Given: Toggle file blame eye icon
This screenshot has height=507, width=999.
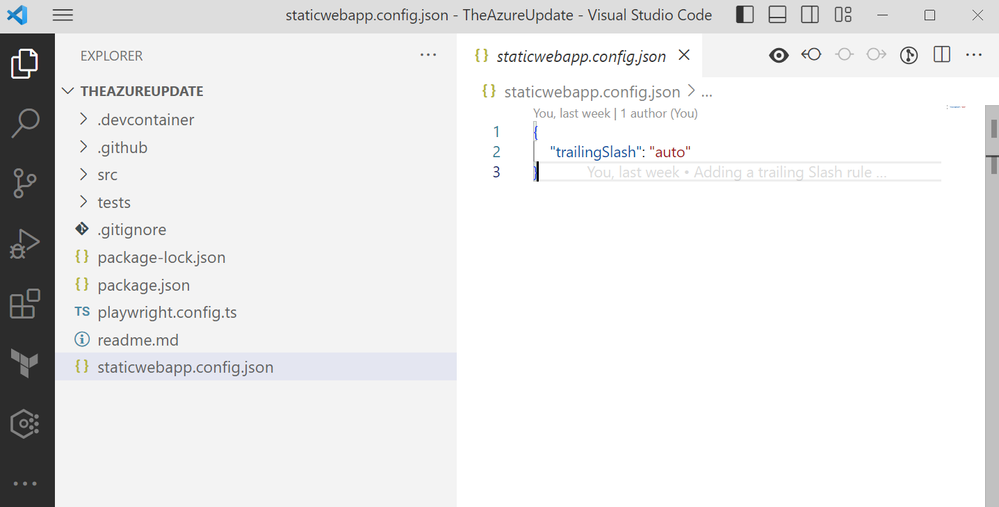Looking at the screenshot, I should tap(779, 55).
